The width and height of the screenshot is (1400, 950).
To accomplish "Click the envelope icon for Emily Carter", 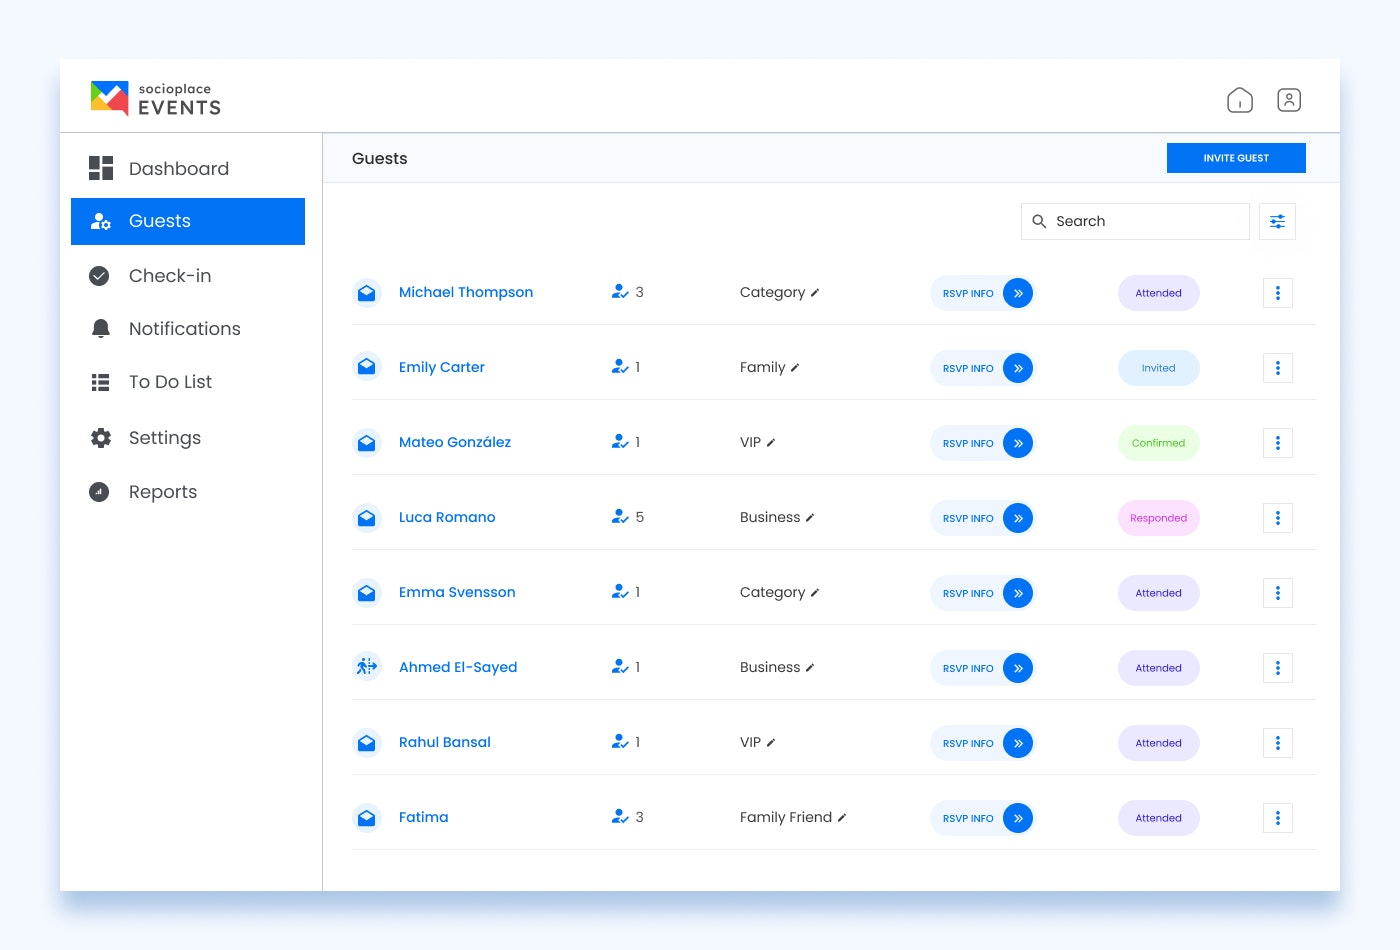I will (x=367, y=368).
